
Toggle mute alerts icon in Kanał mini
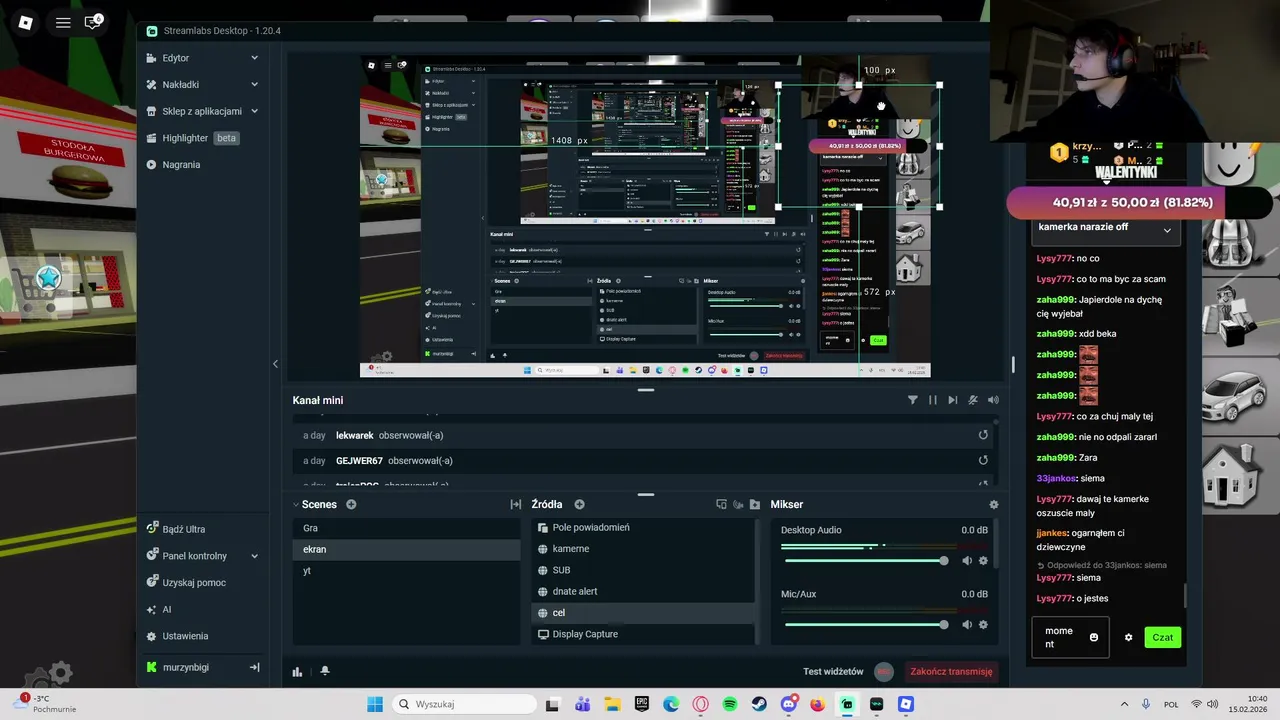973,400
